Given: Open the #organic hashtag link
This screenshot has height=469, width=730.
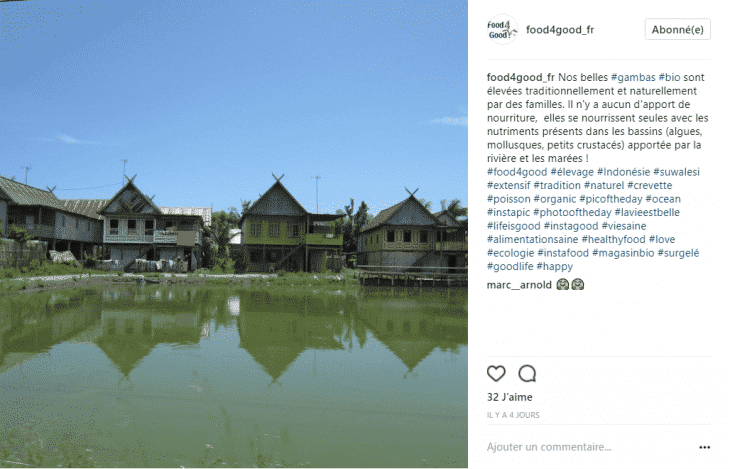Looking at the screenshot, I should coord(555,199).
